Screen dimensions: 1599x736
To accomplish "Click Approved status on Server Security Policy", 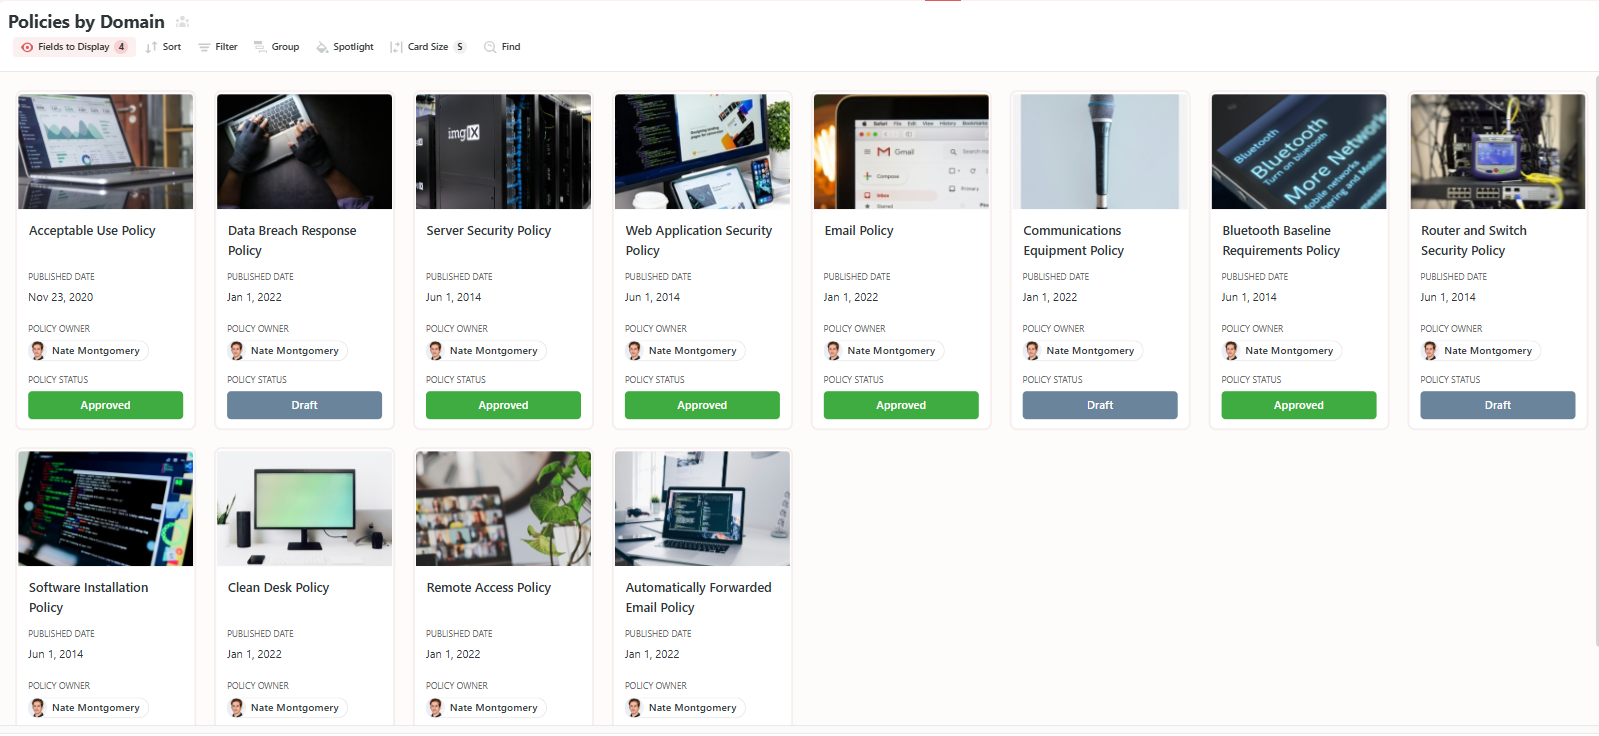I will pyautogui.click(x=503, y=405).
